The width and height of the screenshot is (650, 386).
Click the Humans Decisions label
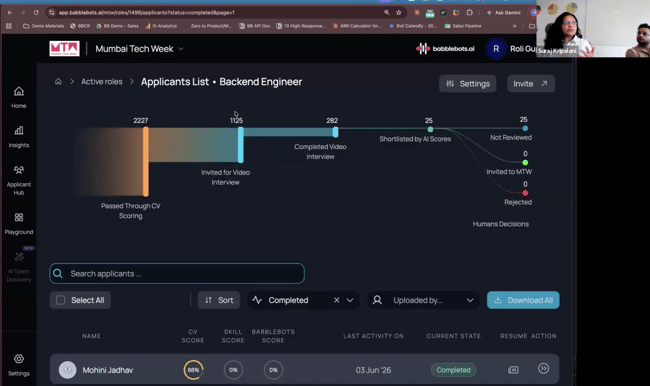tap(500, 224)
